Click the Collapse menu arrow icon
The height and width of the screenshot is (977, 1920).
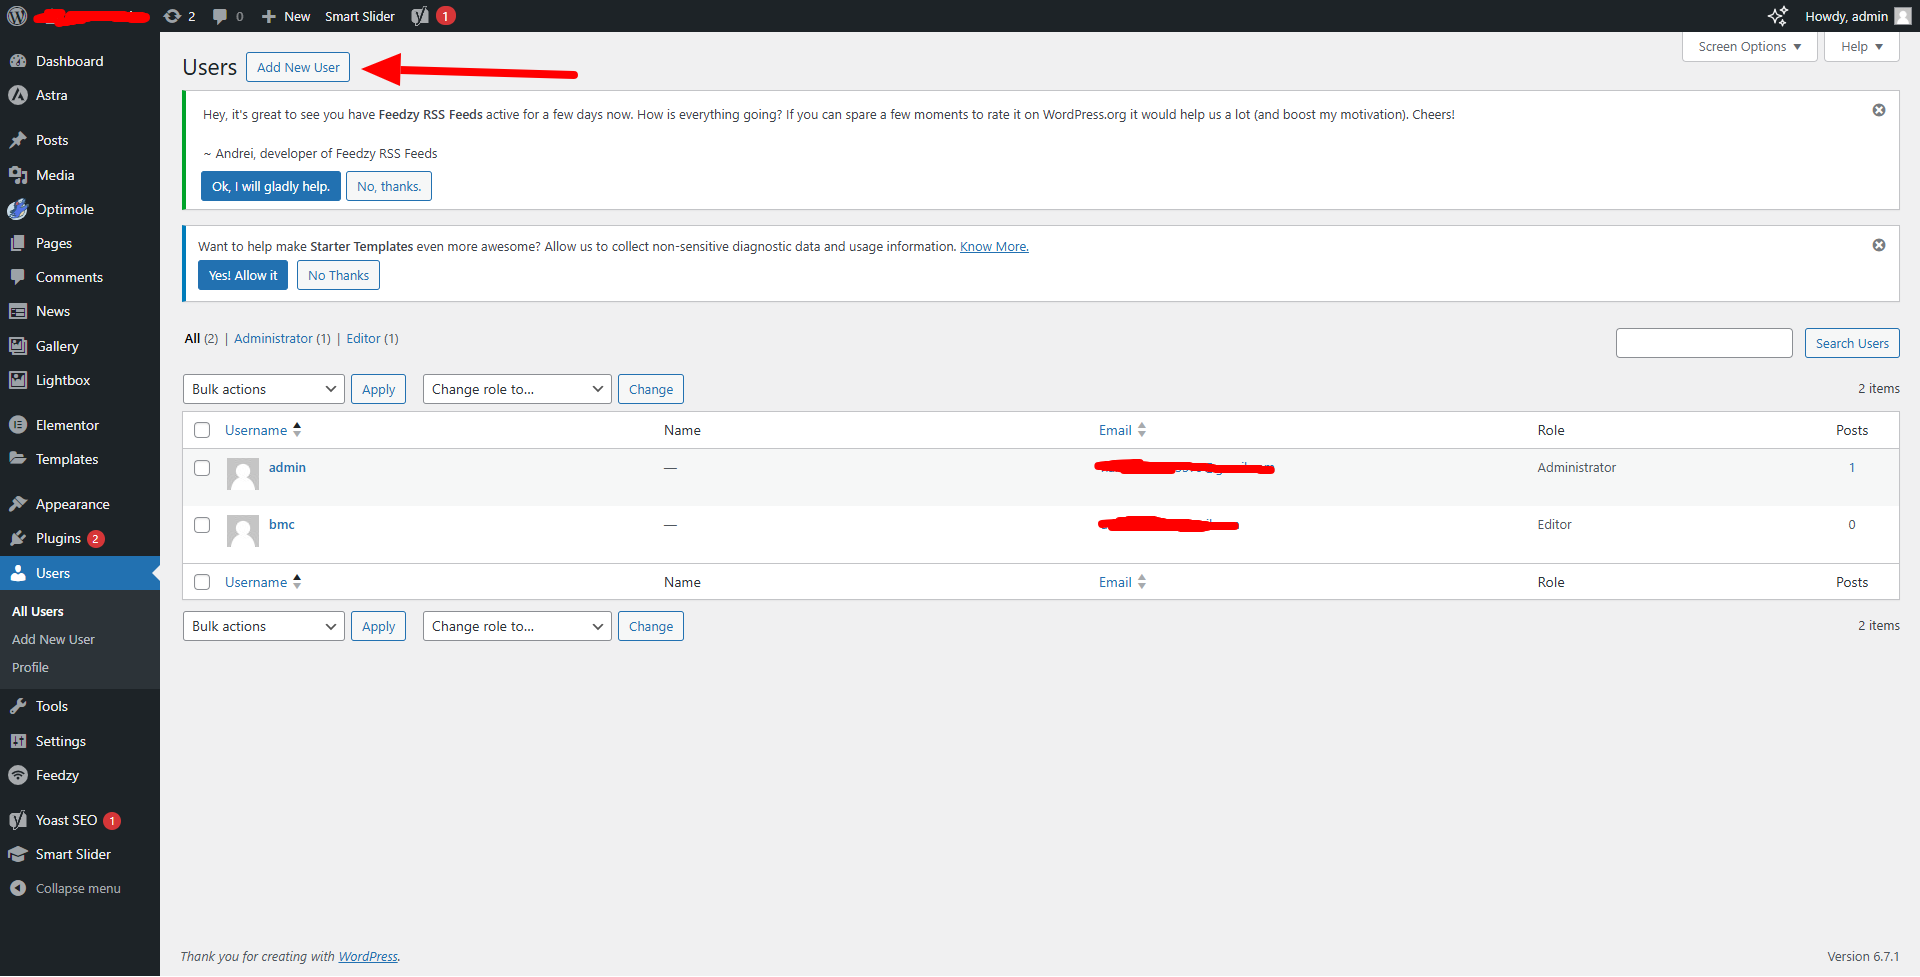(18, 888)
